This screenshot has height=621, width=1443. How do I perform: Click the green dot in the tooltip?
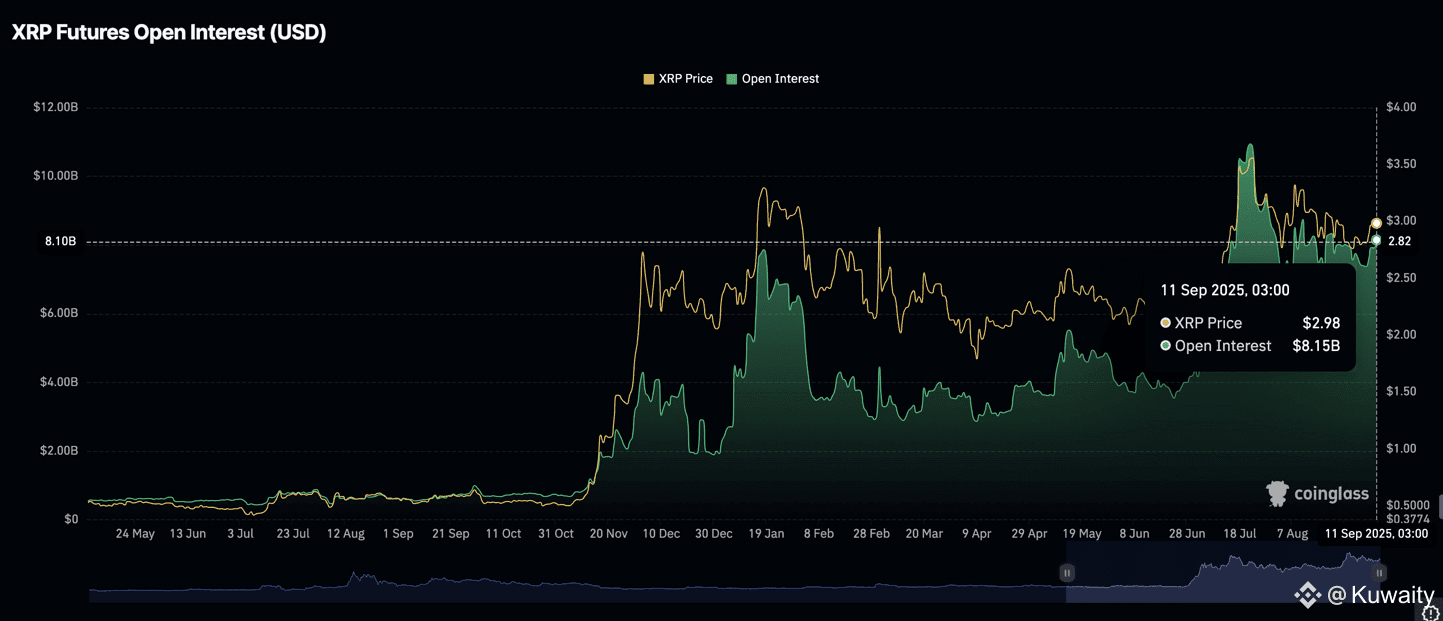pyautogui.click(x=1165, y=346)
